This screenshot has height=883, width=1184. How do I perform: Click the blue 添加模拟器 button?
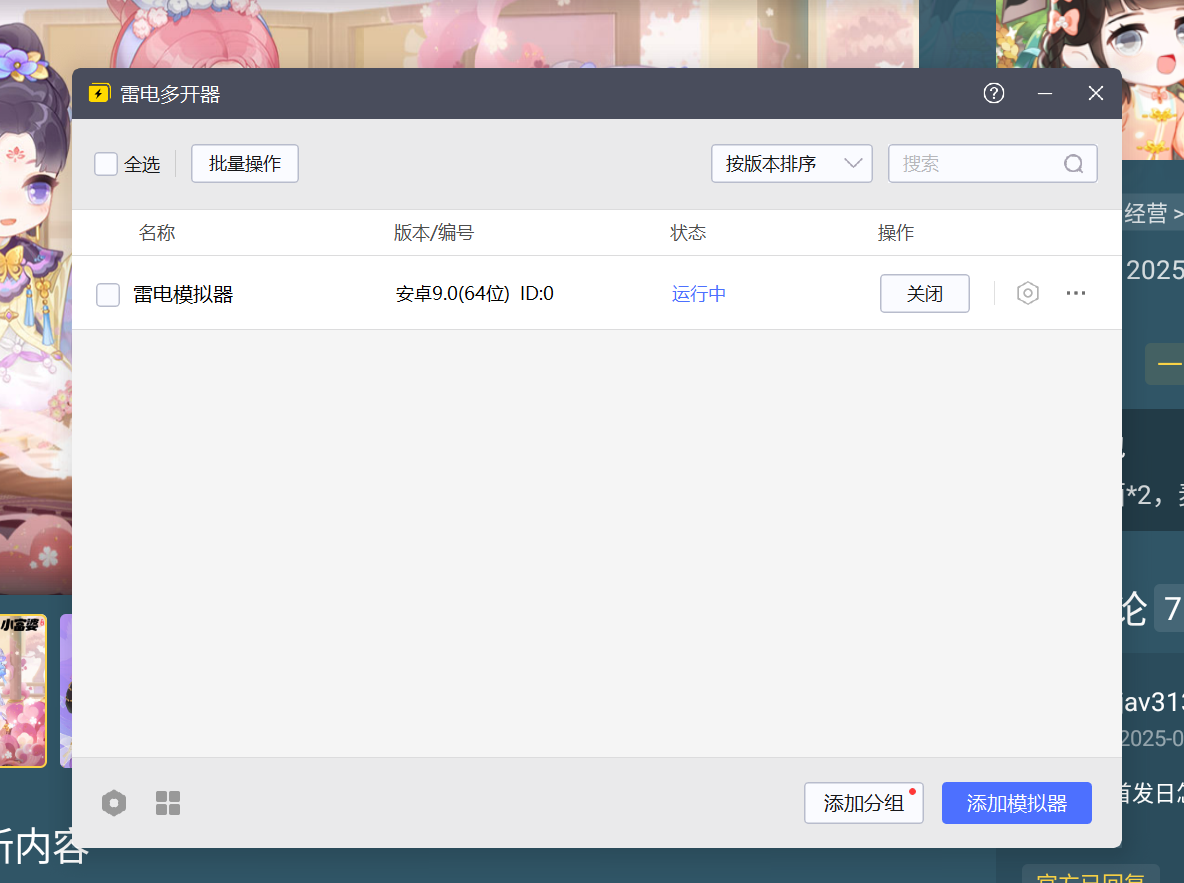click(1016, 803)
